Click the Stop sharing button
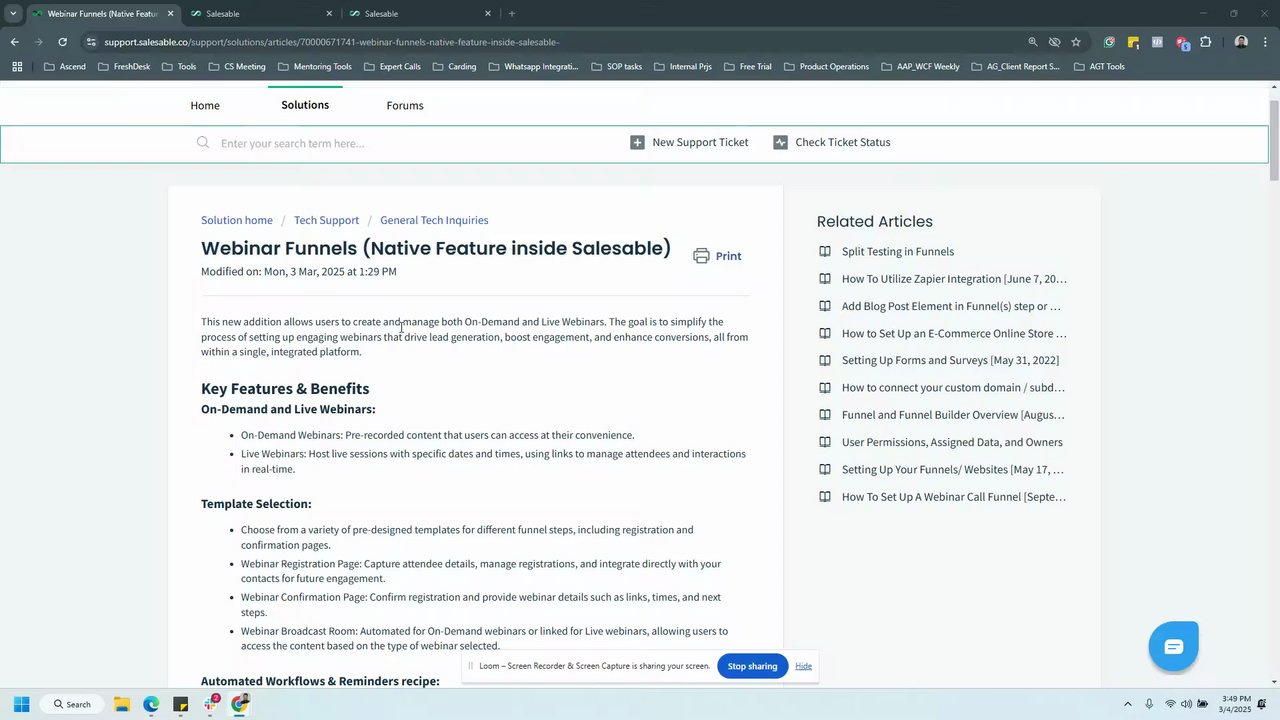The image size is (1280, 720). pos(752,666)
